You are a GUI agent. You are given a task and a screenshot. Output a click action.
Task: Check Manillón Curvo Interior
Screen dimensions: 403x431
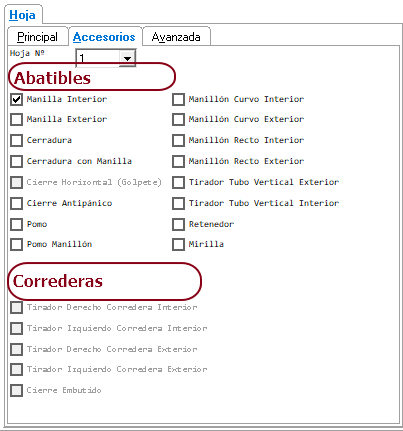click(x=178, y=99)
